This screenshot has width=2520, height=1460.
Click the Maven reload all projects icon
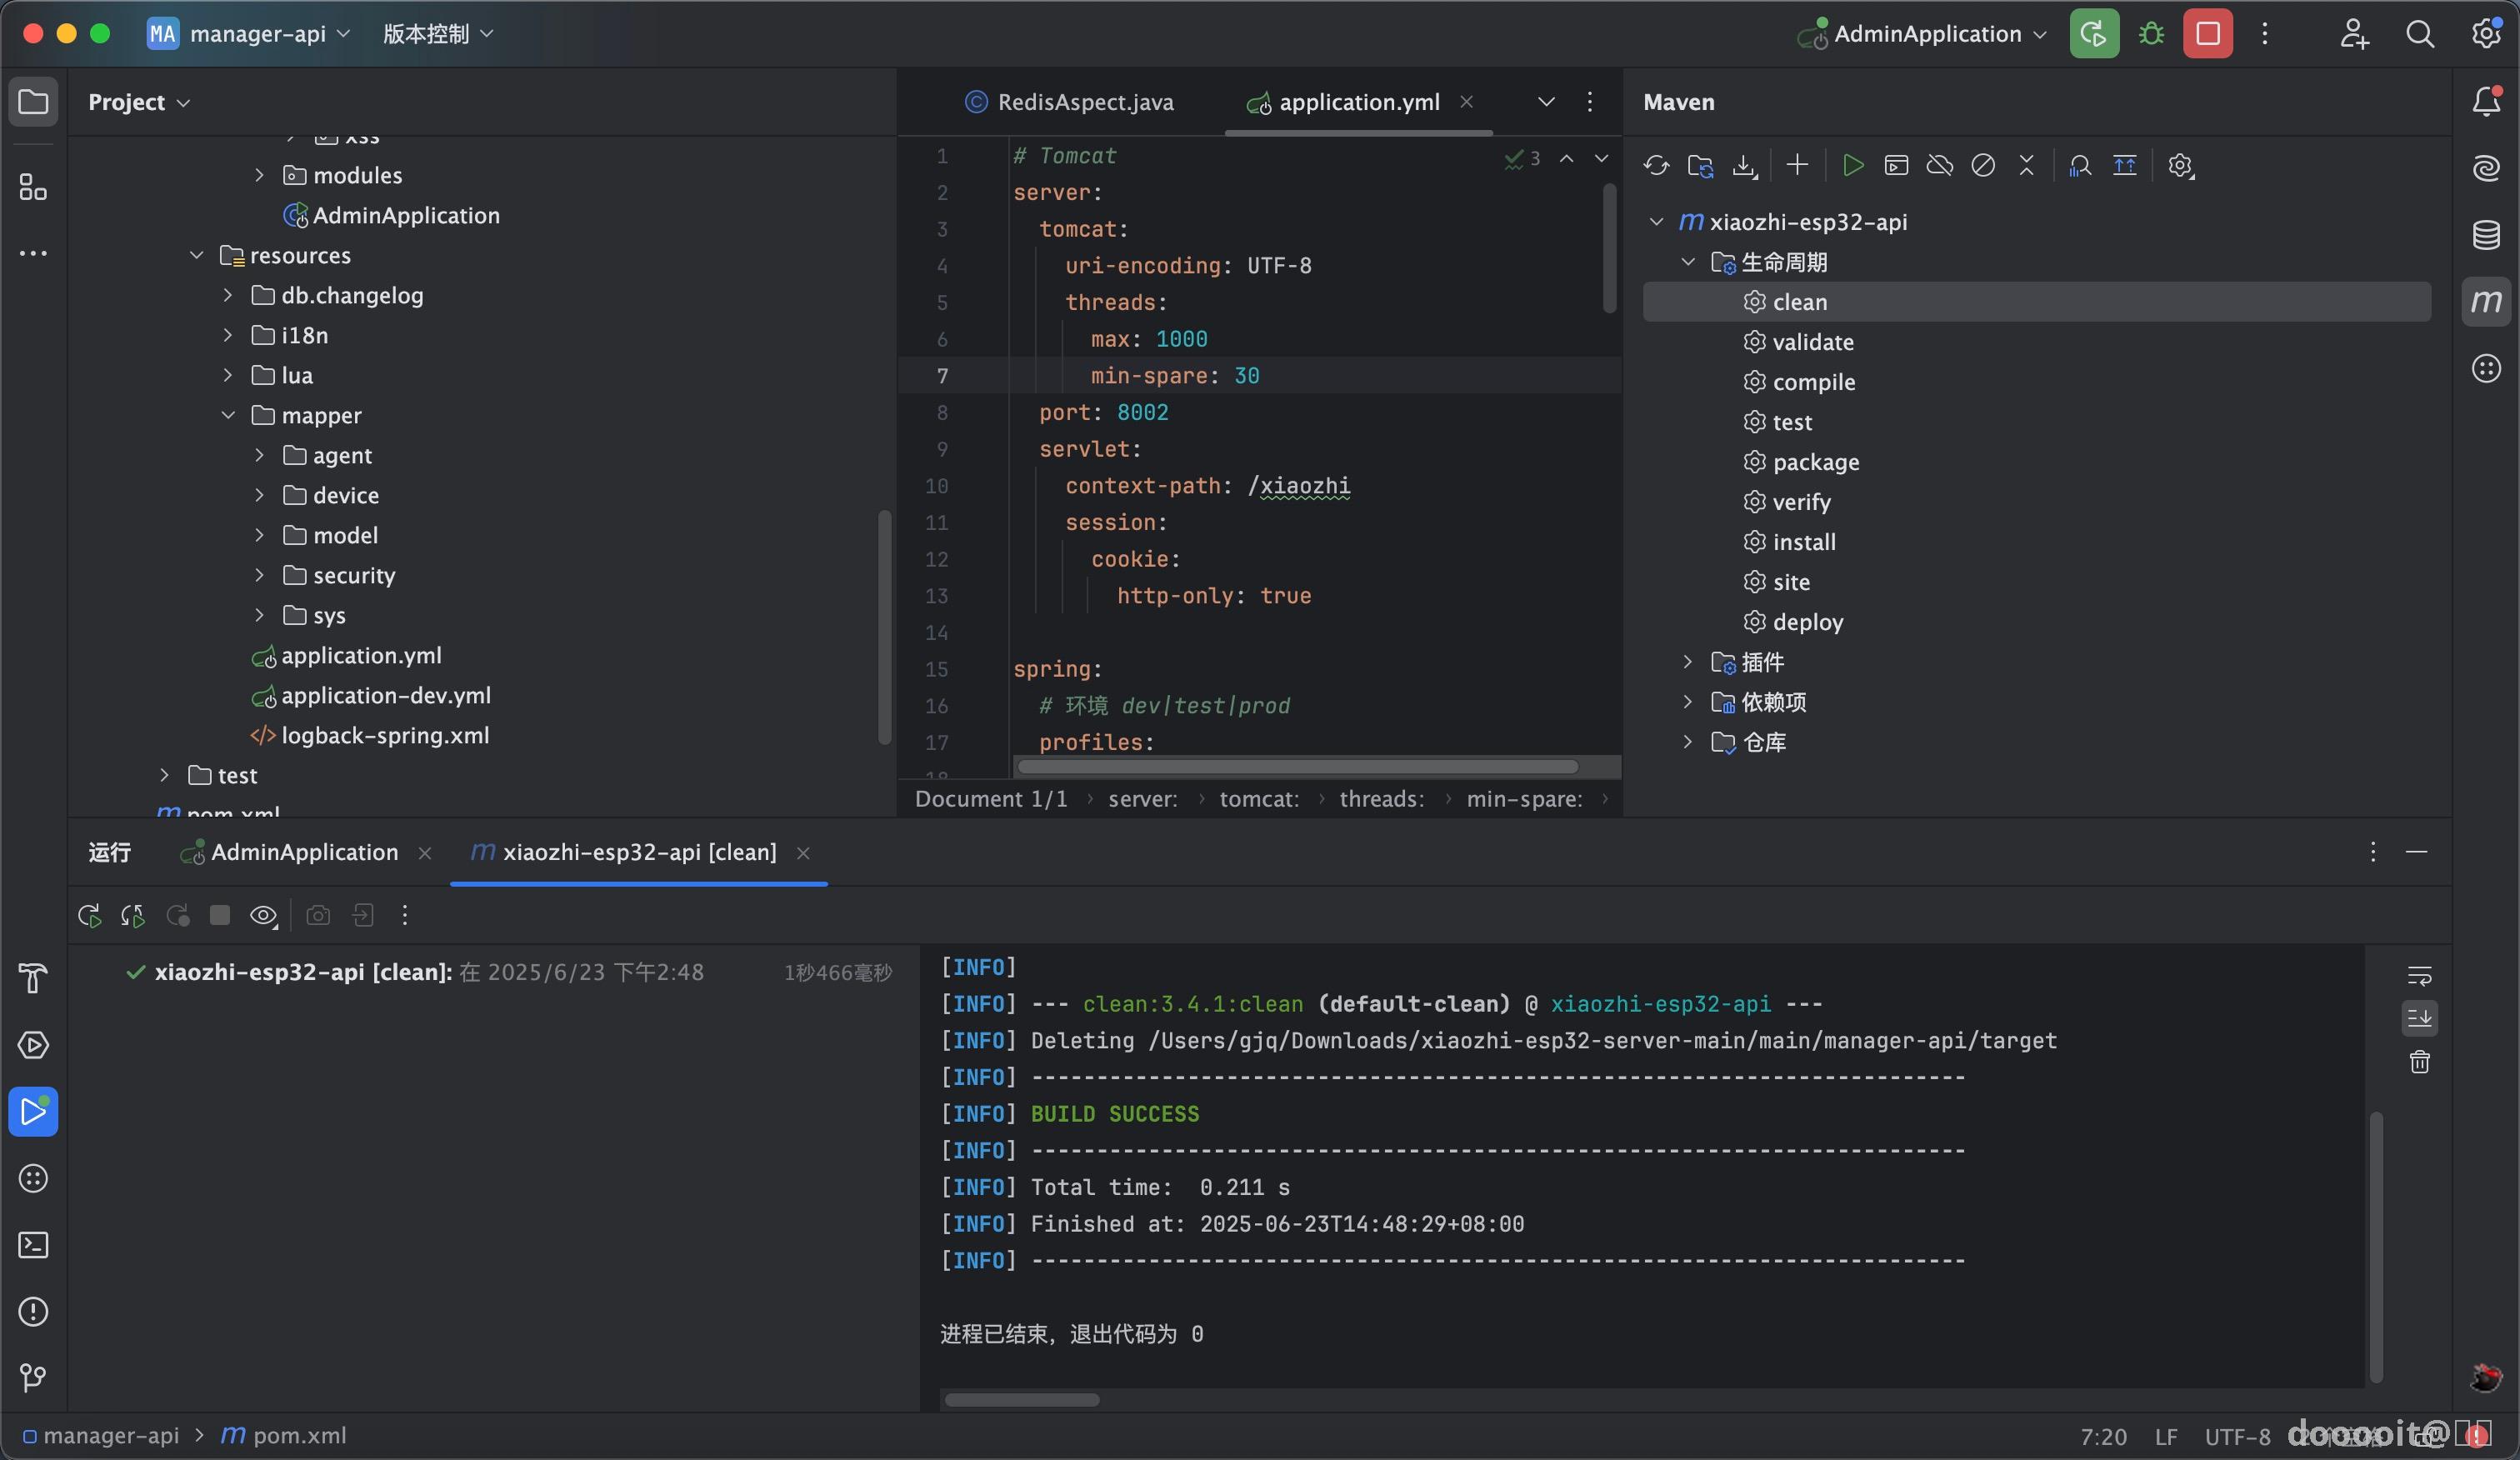1656,166
